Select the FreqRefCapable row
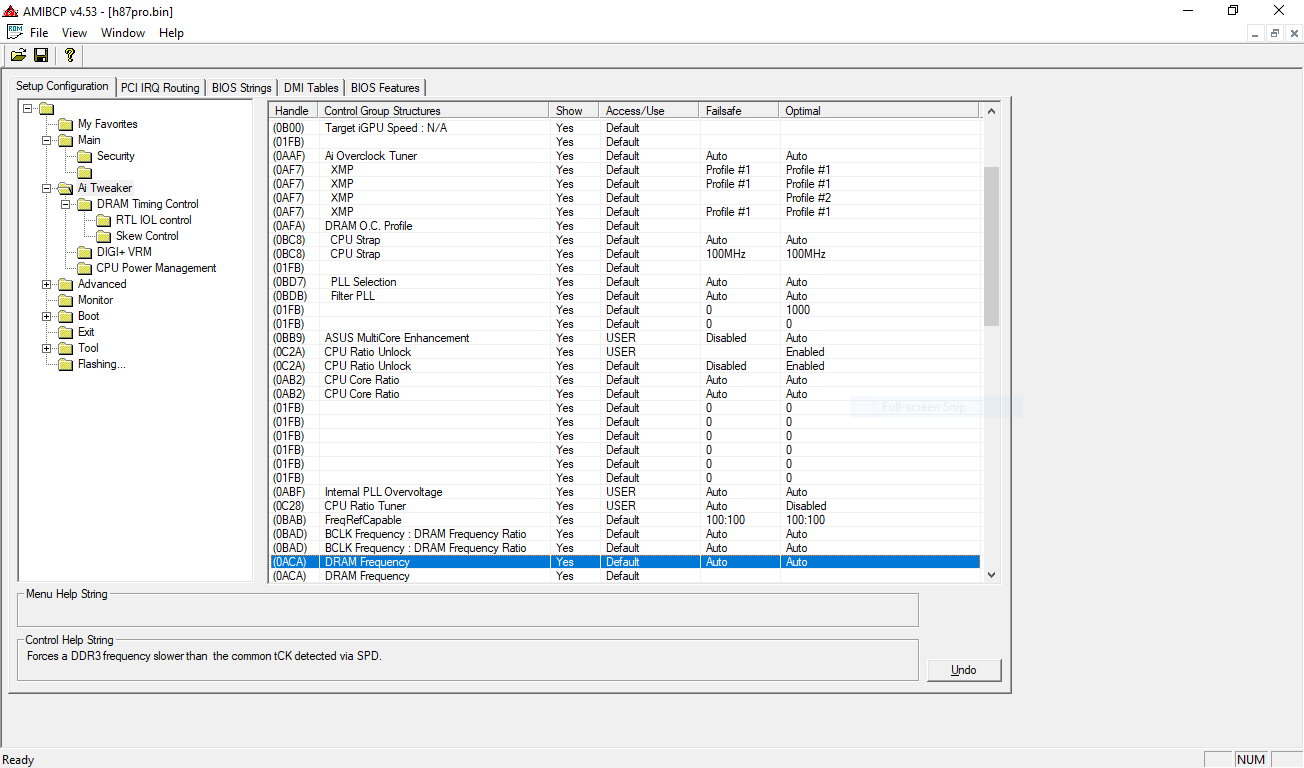 pos(625,520)
